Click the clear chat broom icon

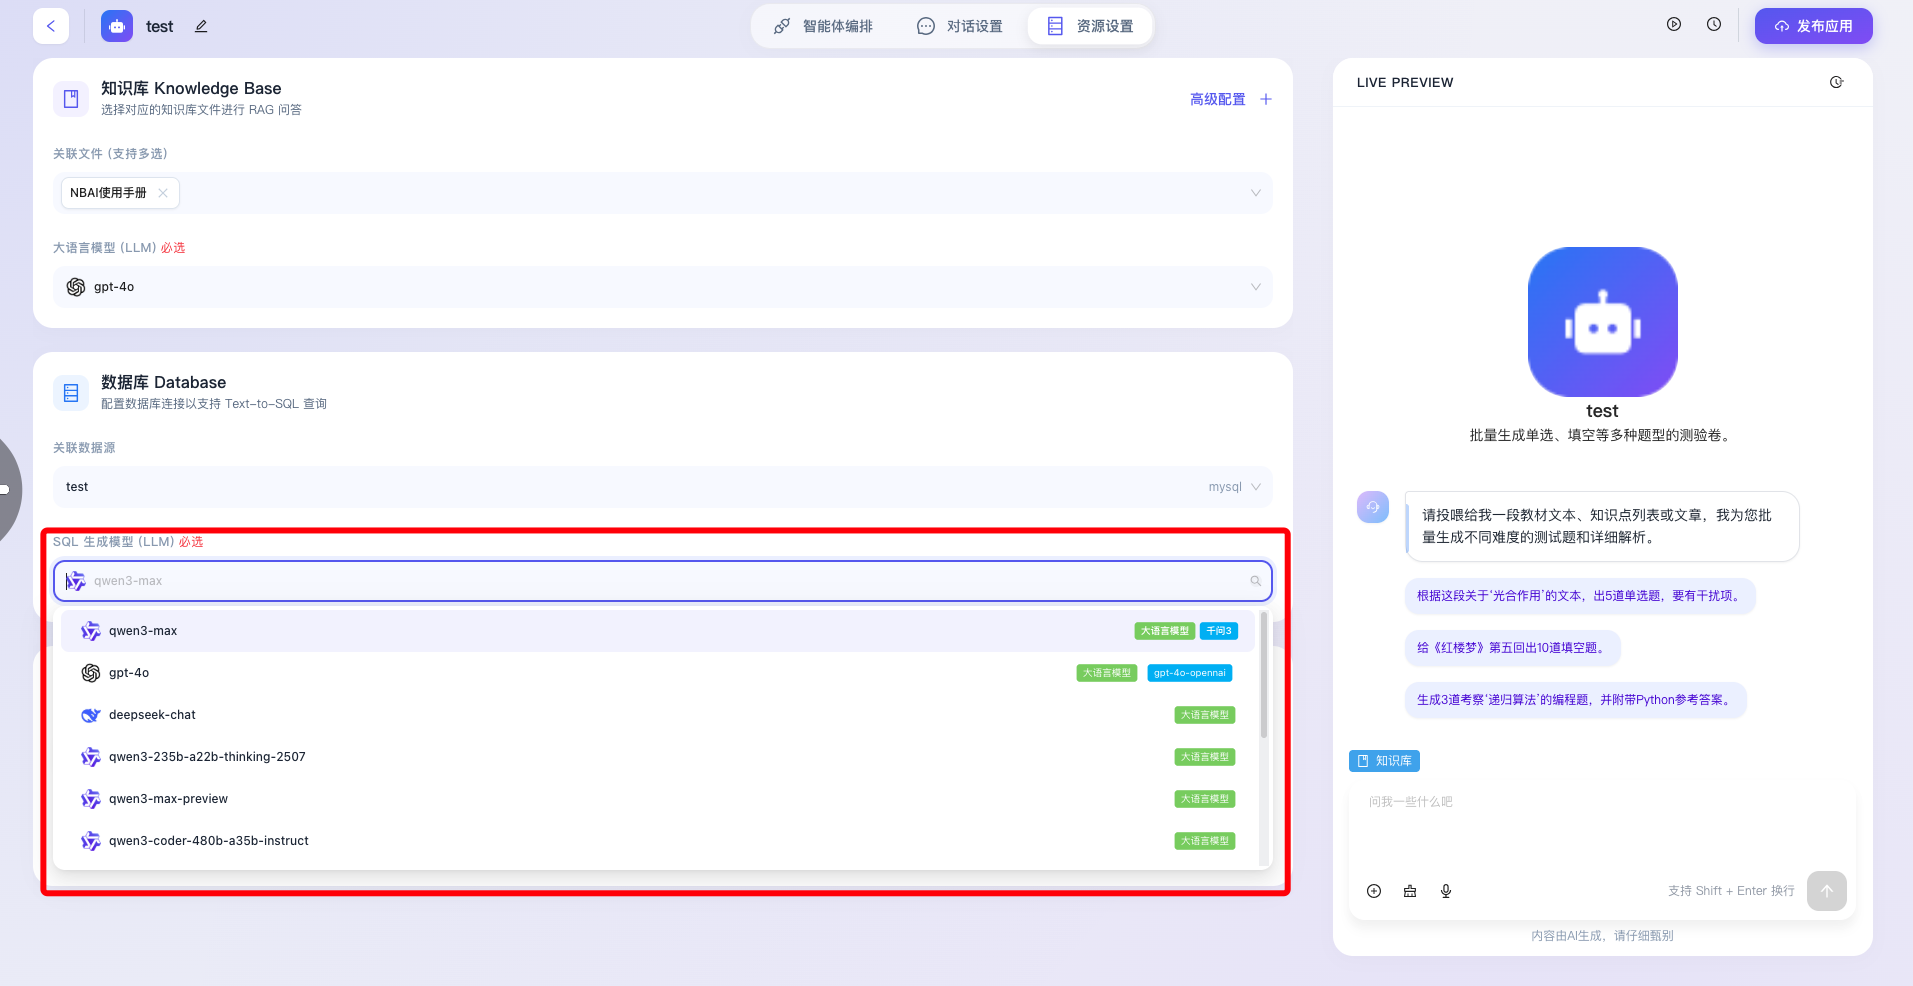tap(1410, 891)
